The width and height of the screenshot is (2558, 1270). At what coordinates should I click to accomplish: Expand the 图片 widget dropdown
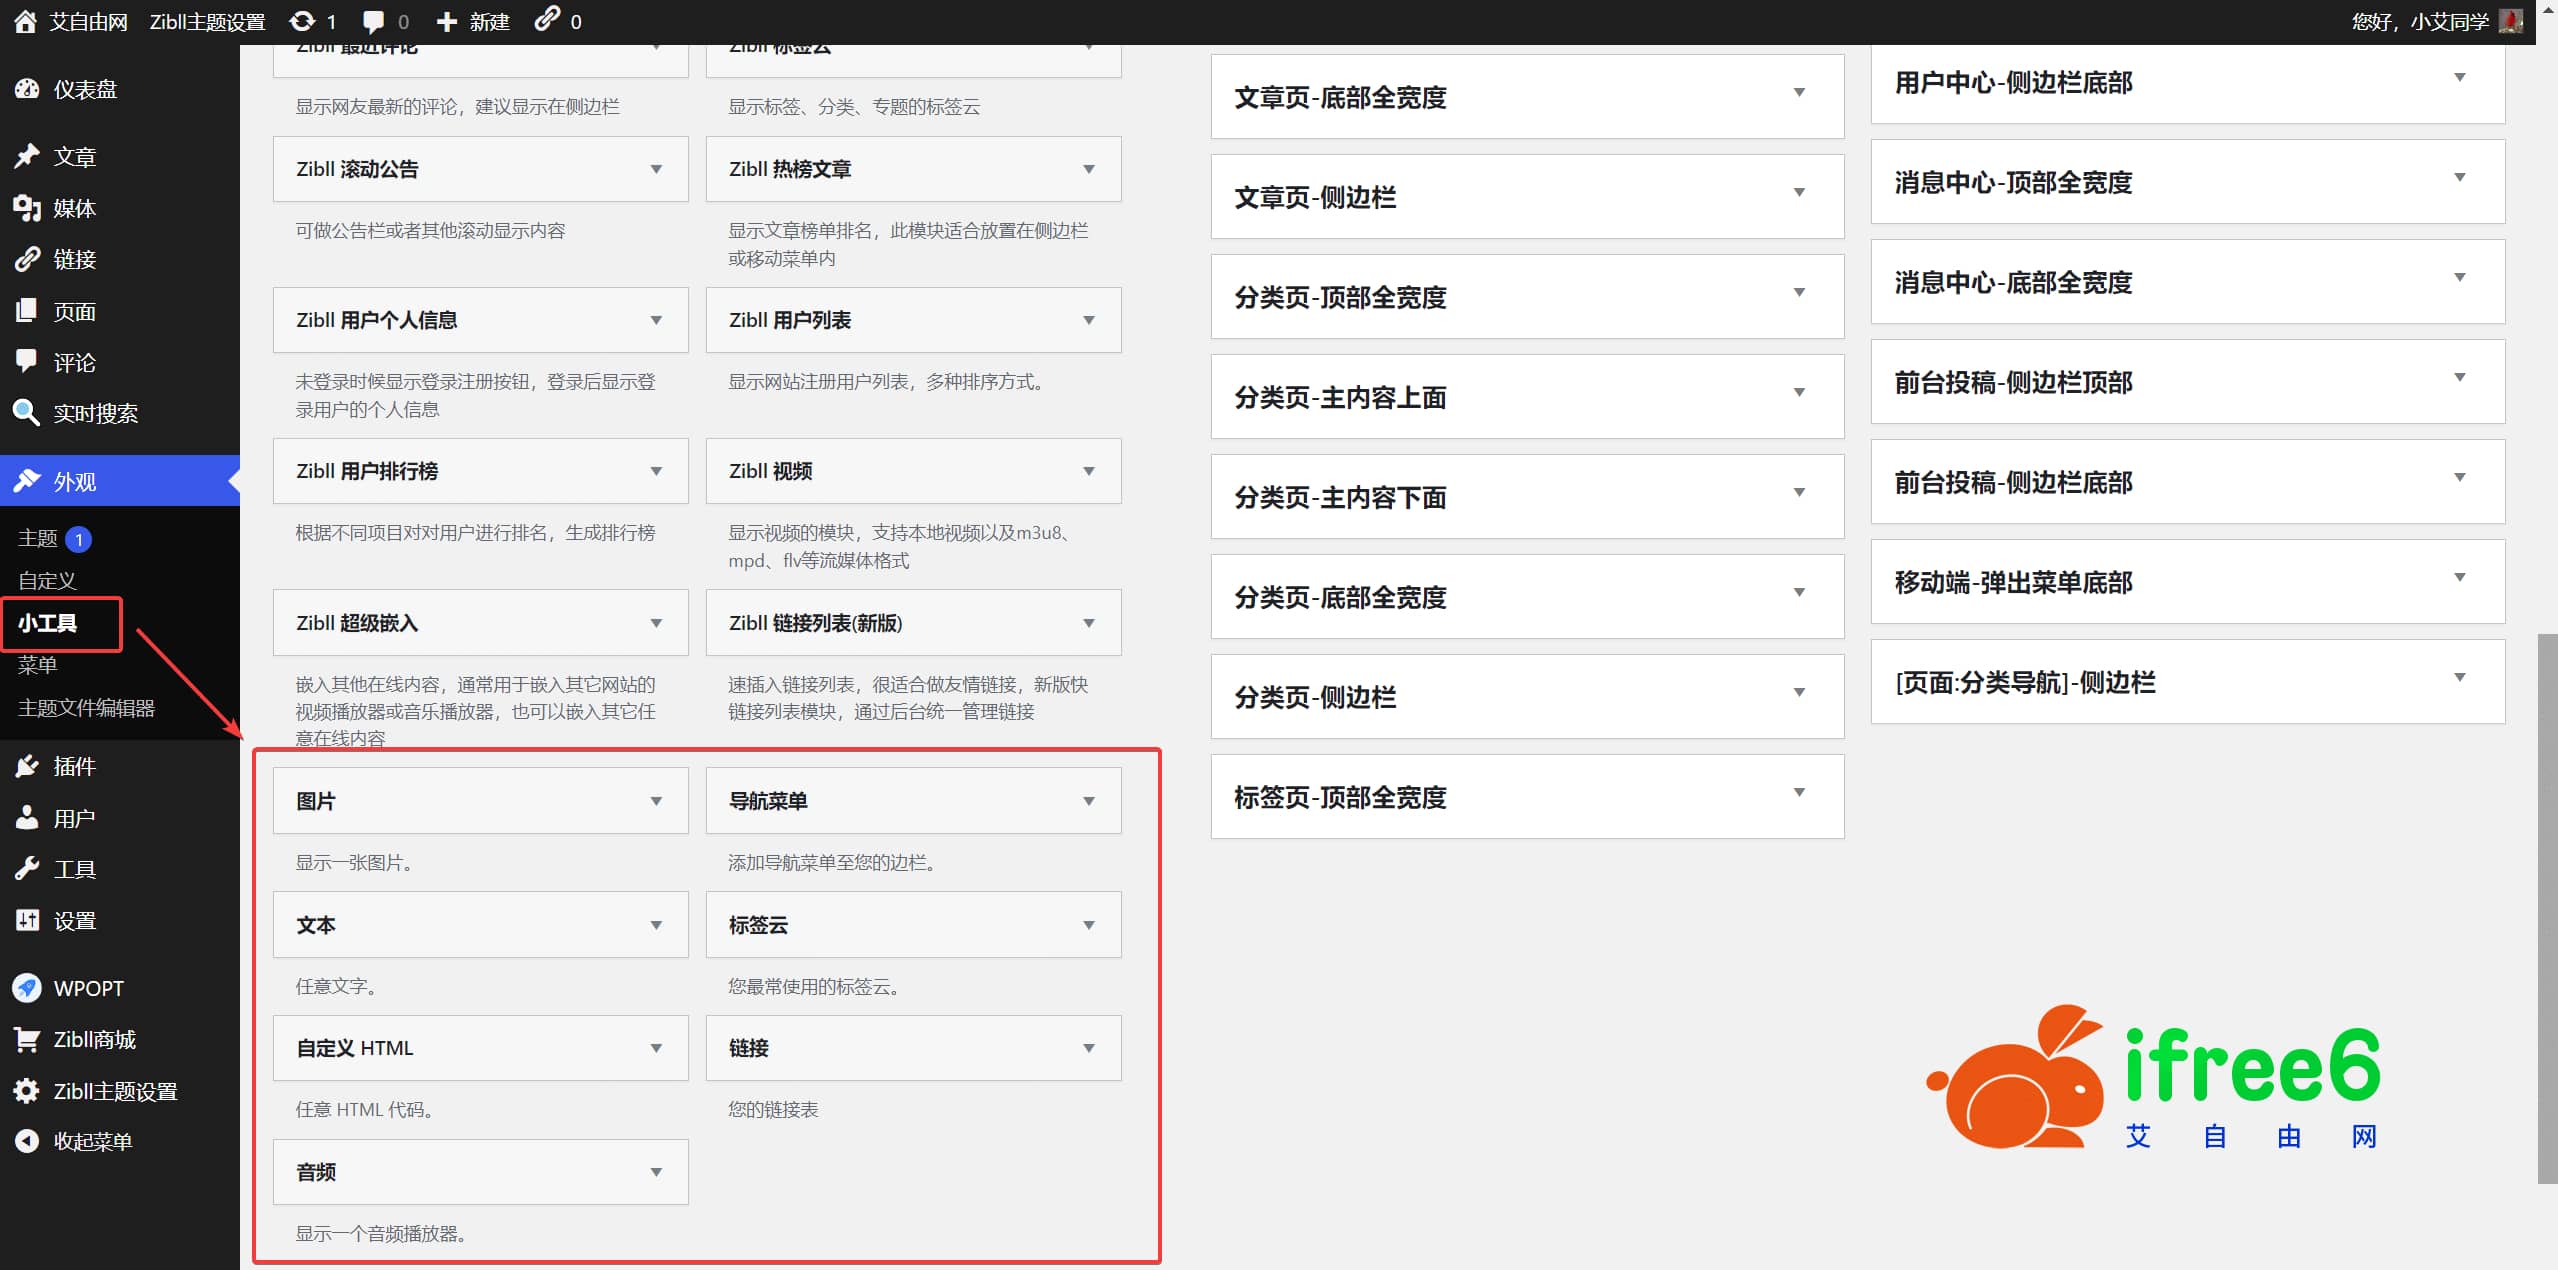tap(656, 800)
